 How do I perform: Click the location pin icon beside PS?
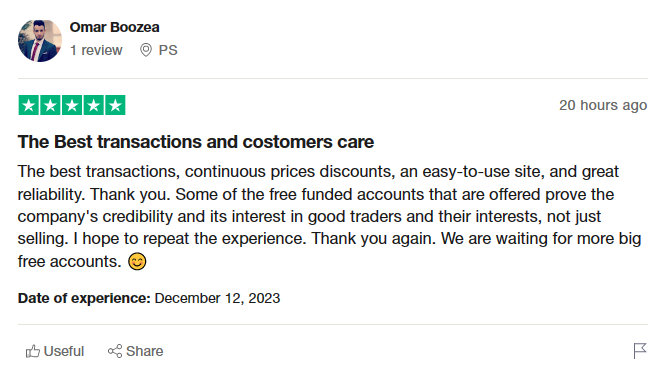[146, 50]
